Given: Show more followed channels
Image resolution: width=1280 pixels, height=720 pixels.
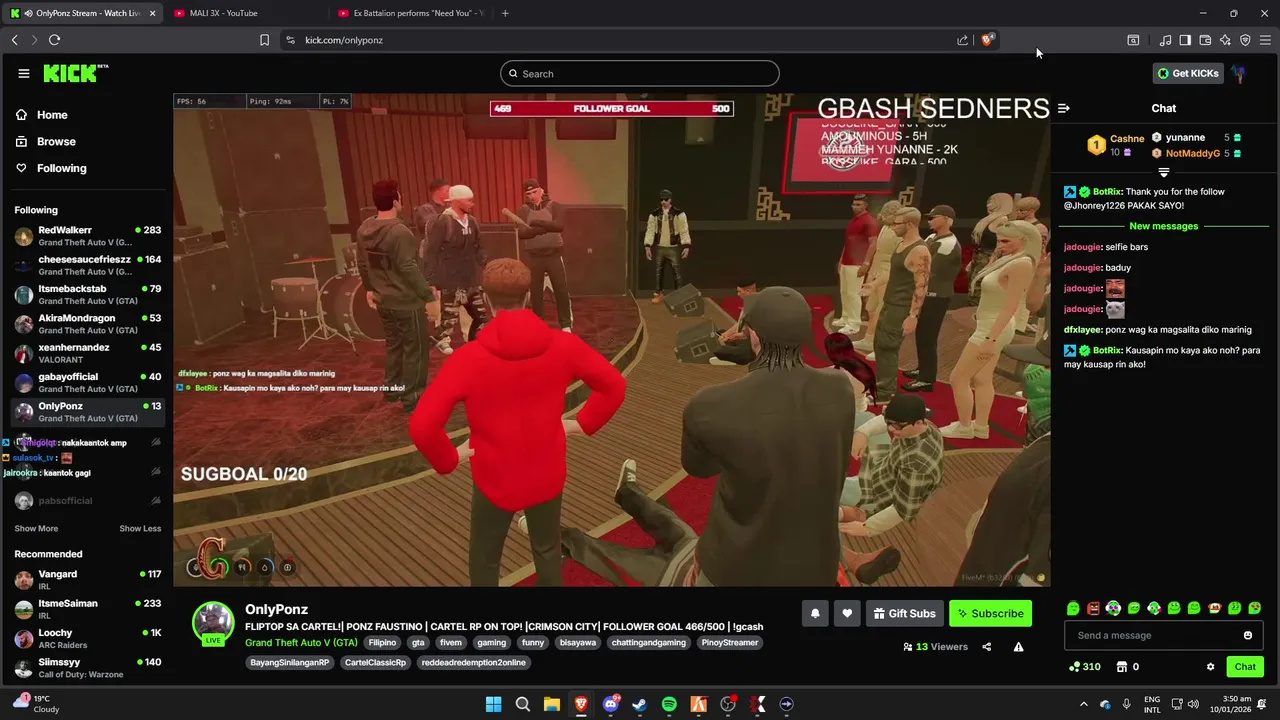Looking at the screenshot, I should click(x=36, y=528).
